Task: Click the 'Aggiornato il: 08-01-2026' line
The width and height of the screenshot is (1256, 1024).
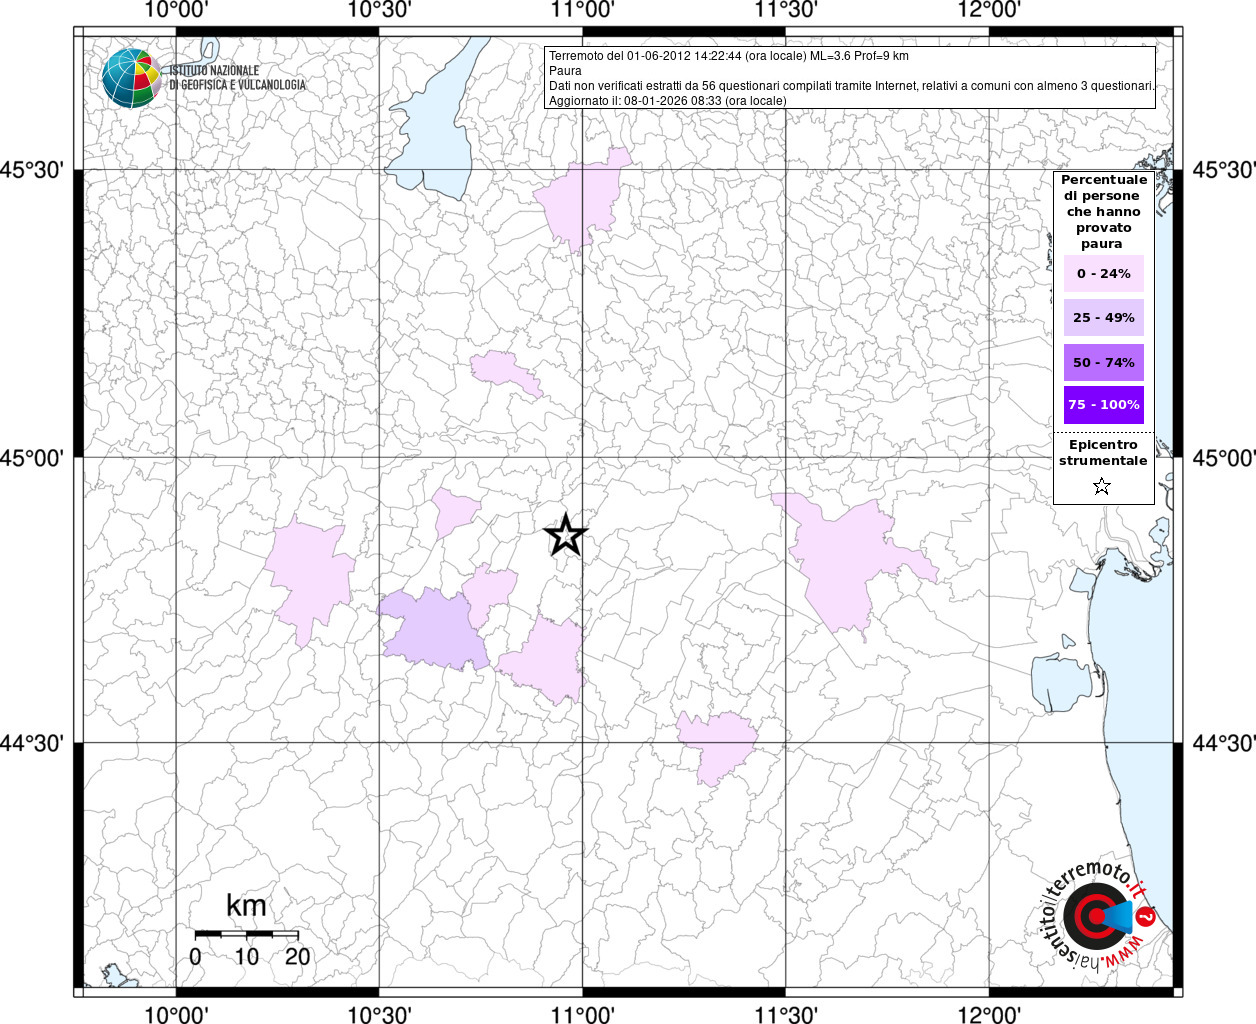Action: 667,101
